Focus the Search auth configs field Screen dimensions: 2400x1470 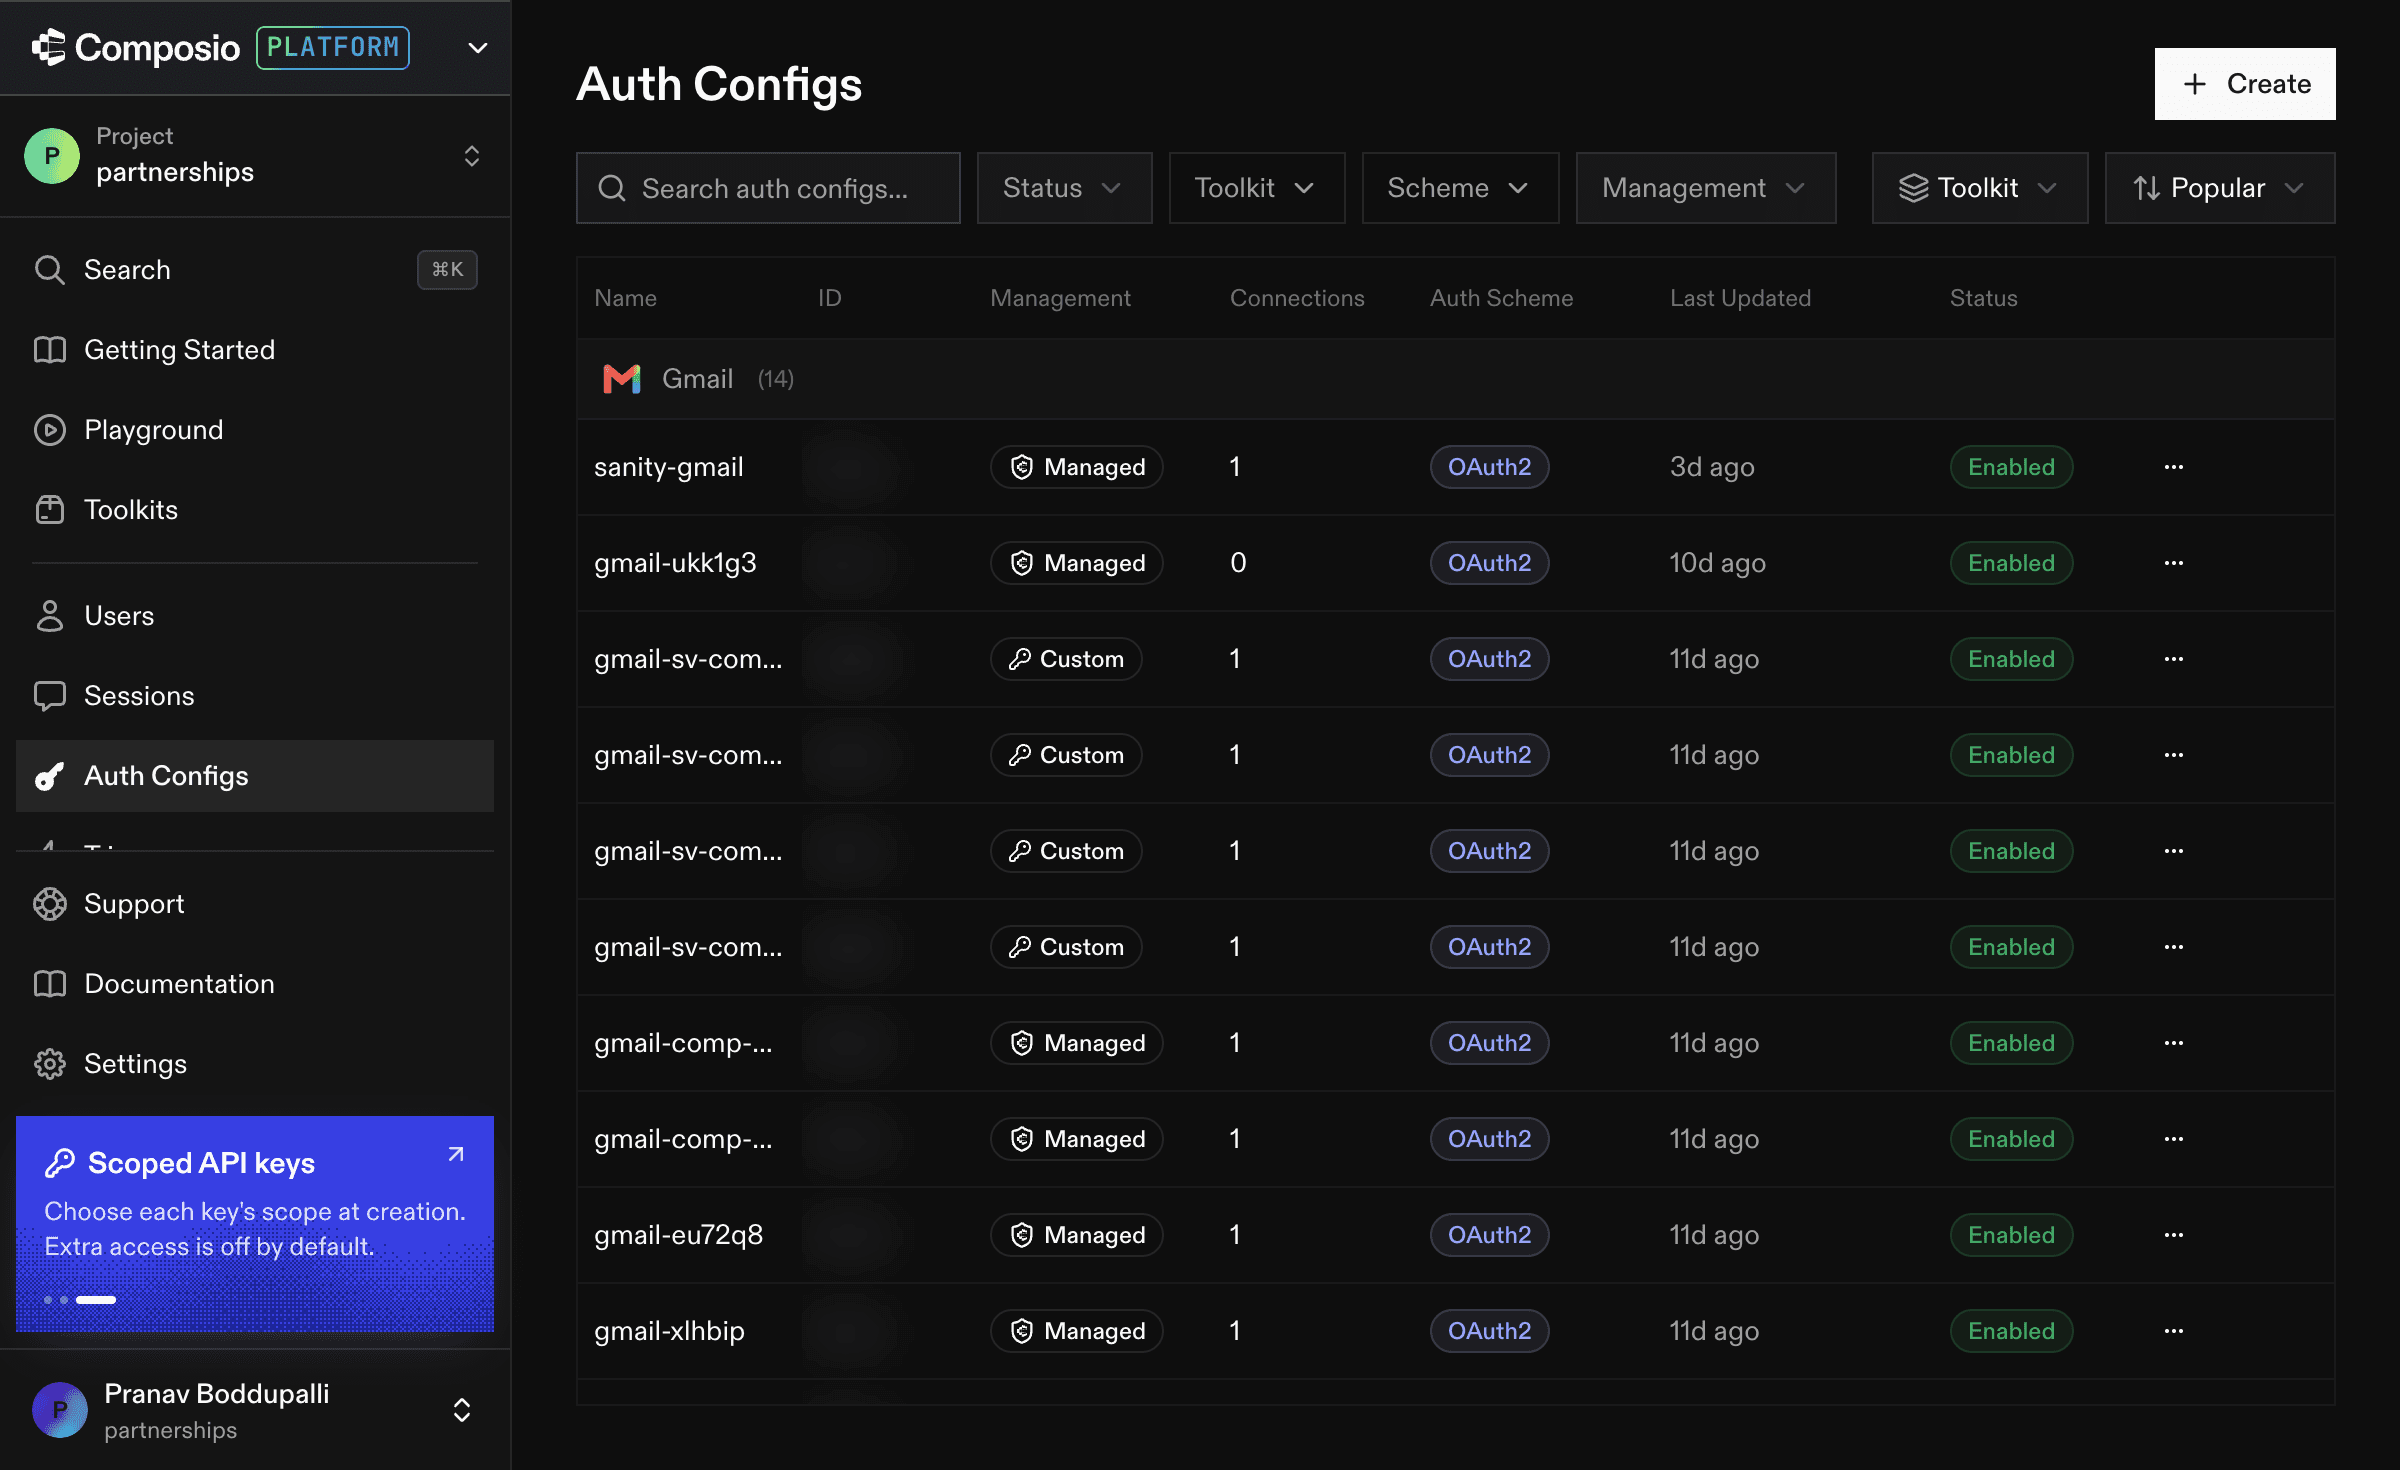(x=768, y=188)
